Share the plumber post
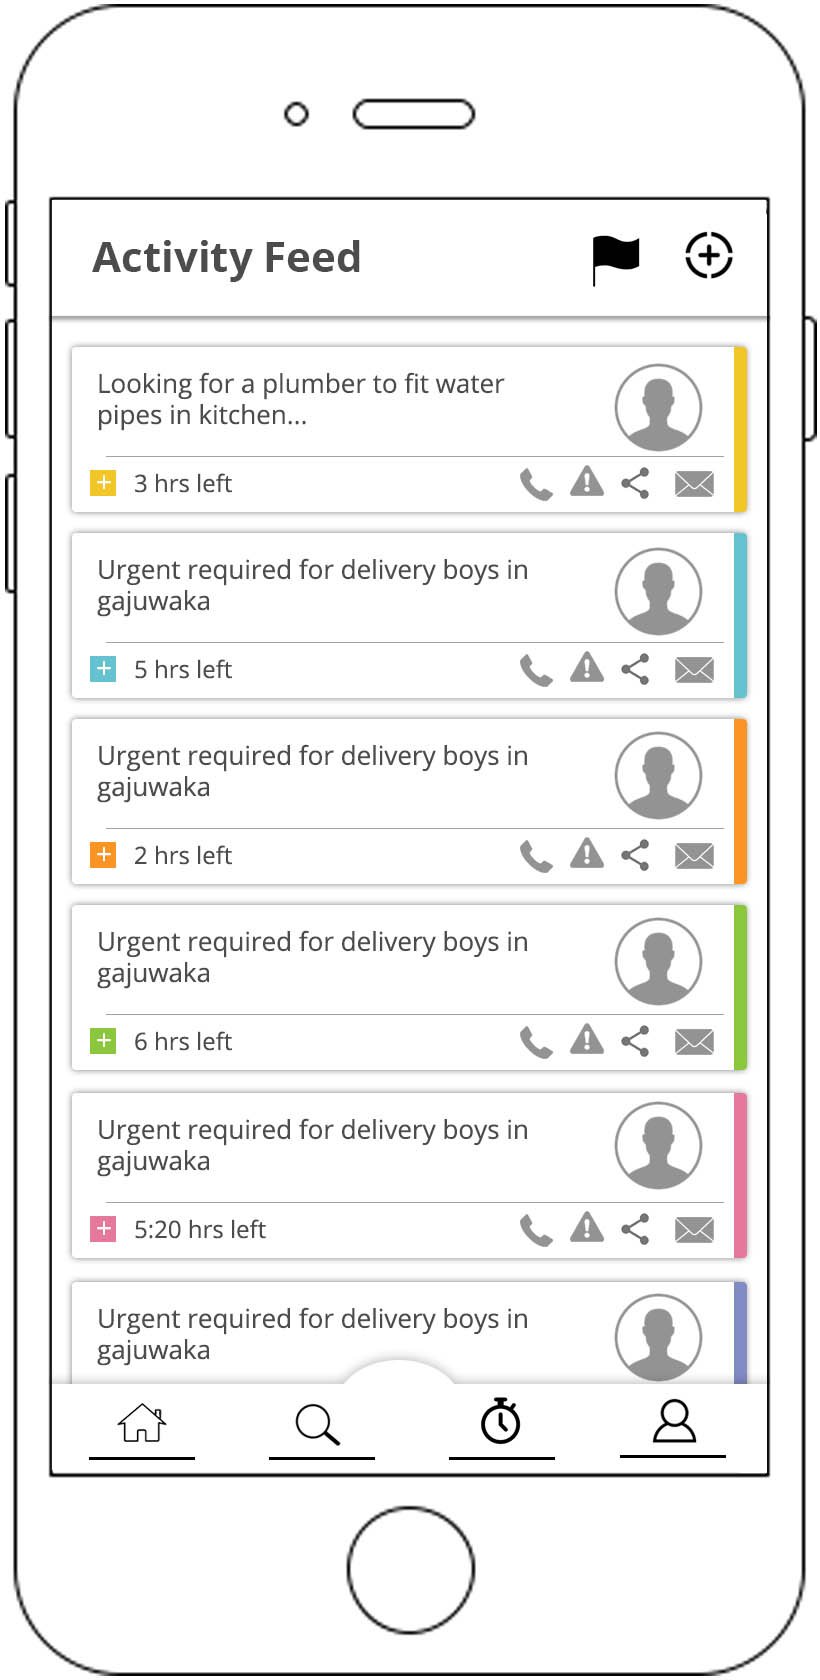This screenshot has height=1680, width=820. (x=636, y=484)
